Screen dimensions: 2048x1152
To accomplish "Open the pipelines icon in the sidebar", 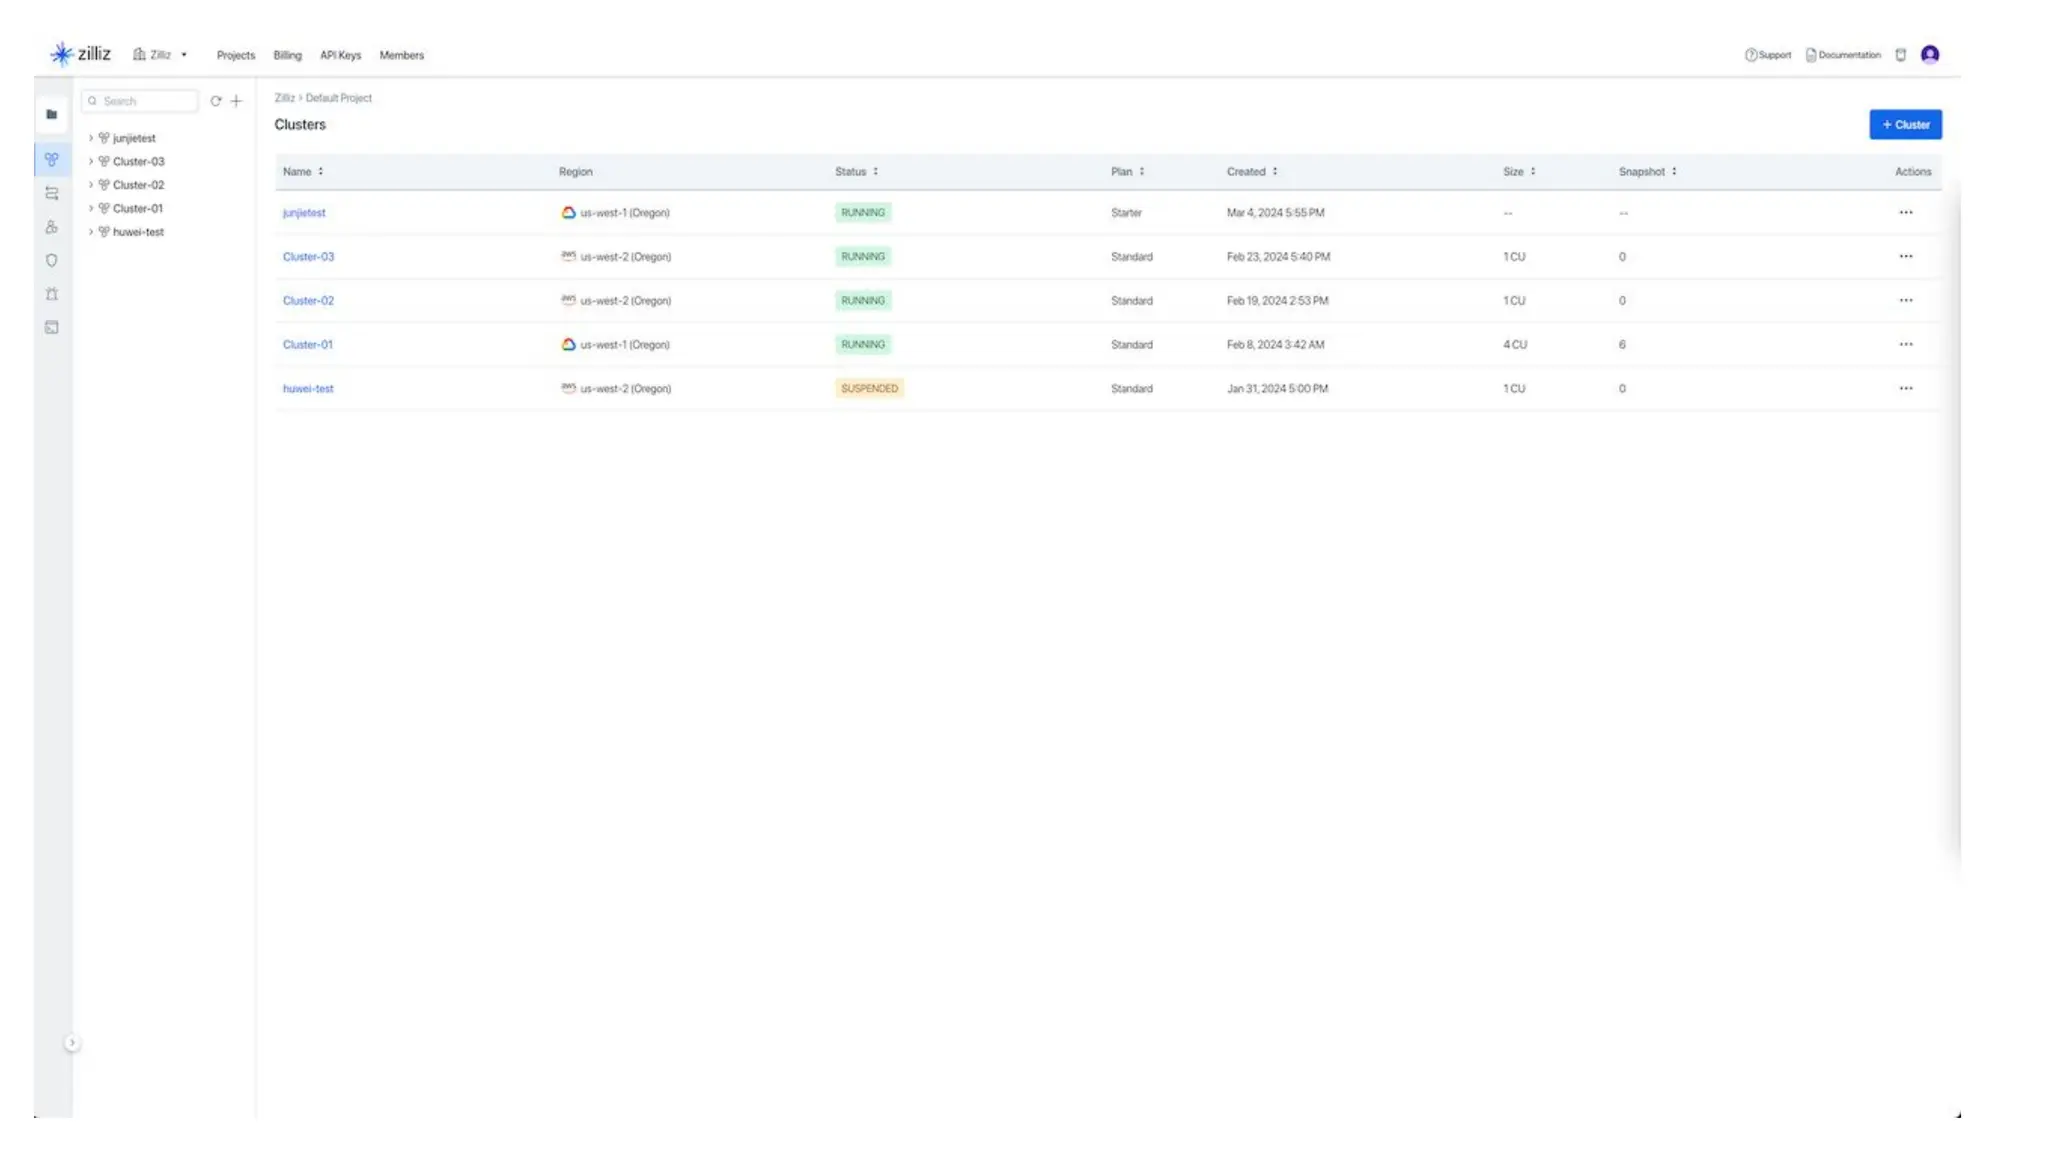I will (51, 194).
